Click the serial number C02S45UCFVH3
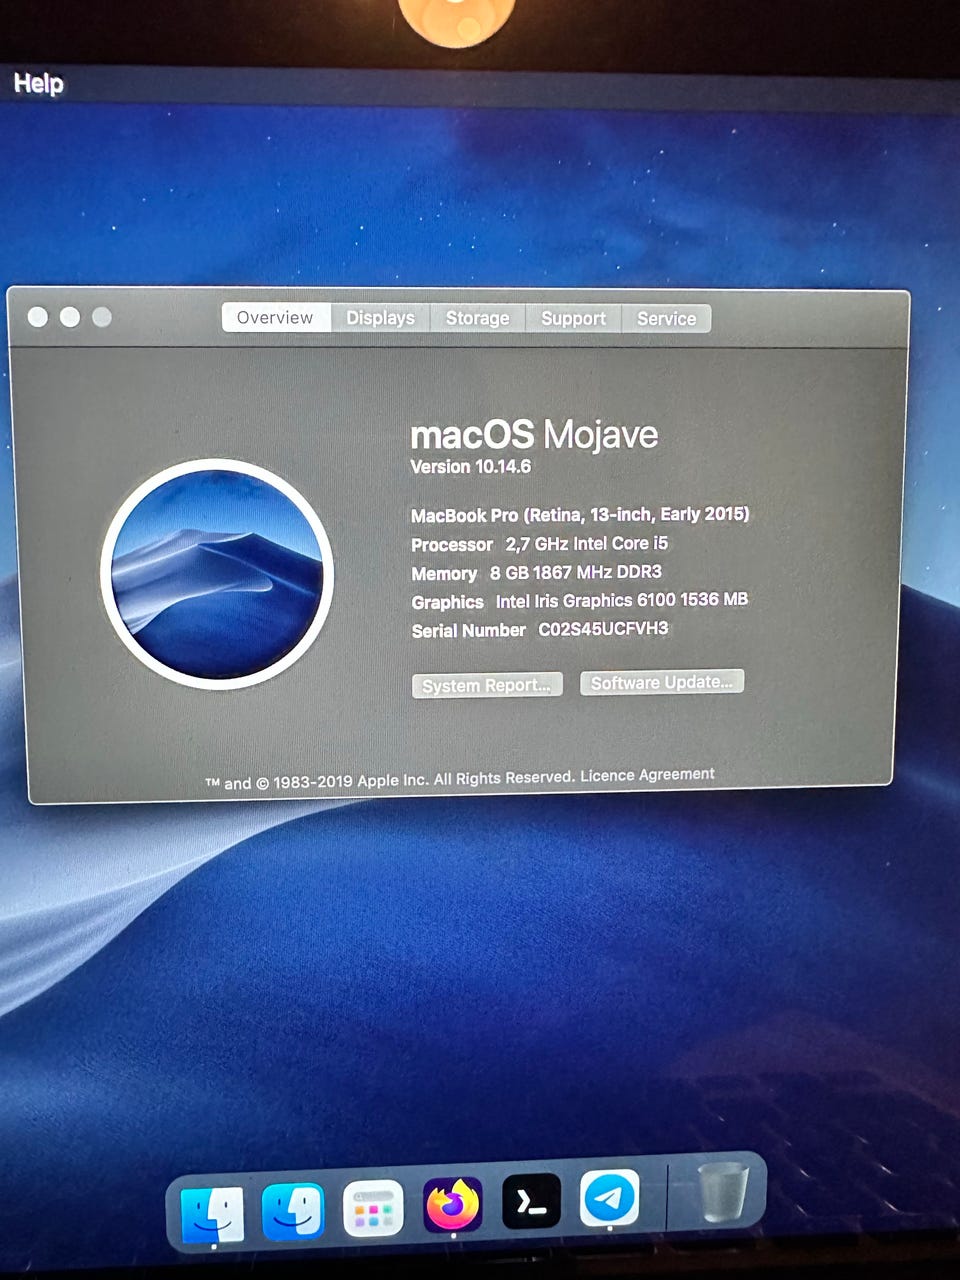Viewport: 960px width, 1280px height. tap(603, 629)
